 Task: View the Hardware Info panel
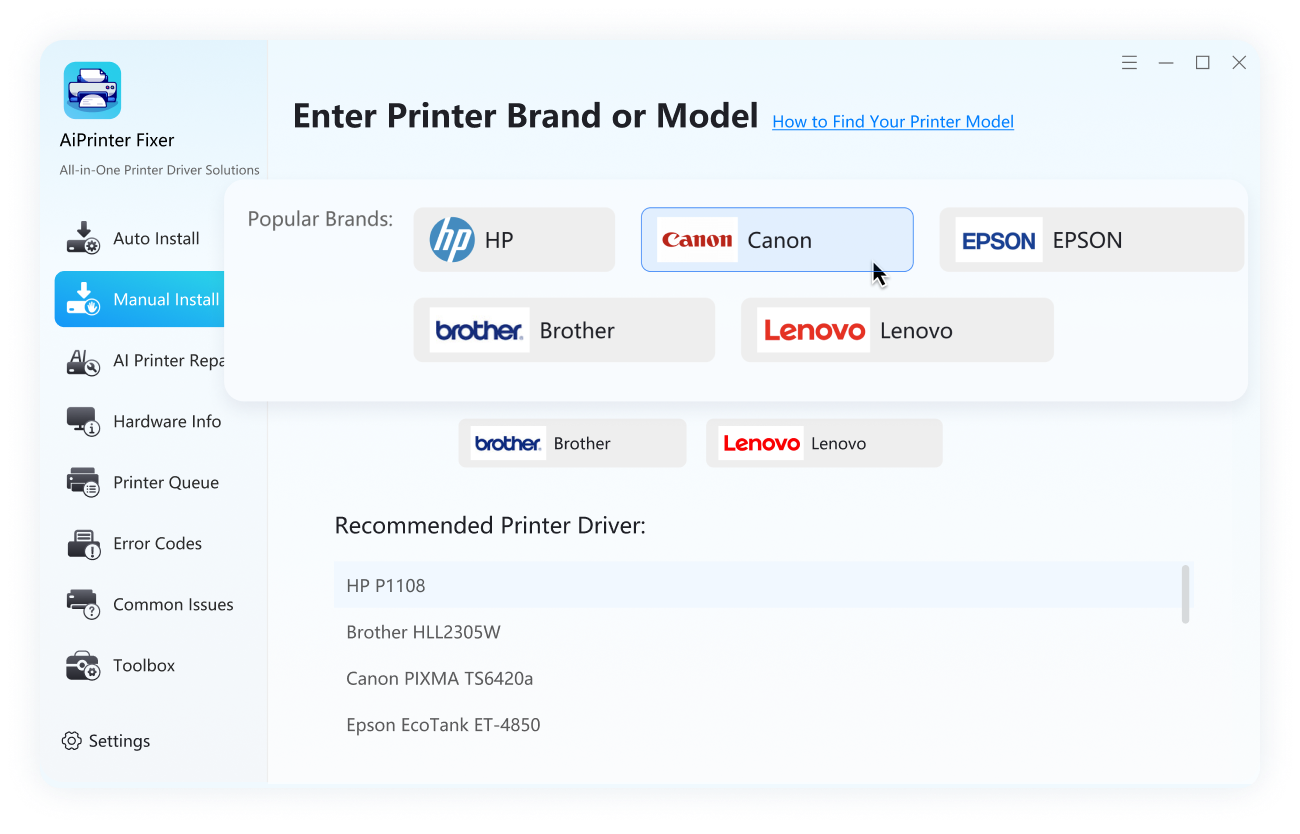click(148, 421)
